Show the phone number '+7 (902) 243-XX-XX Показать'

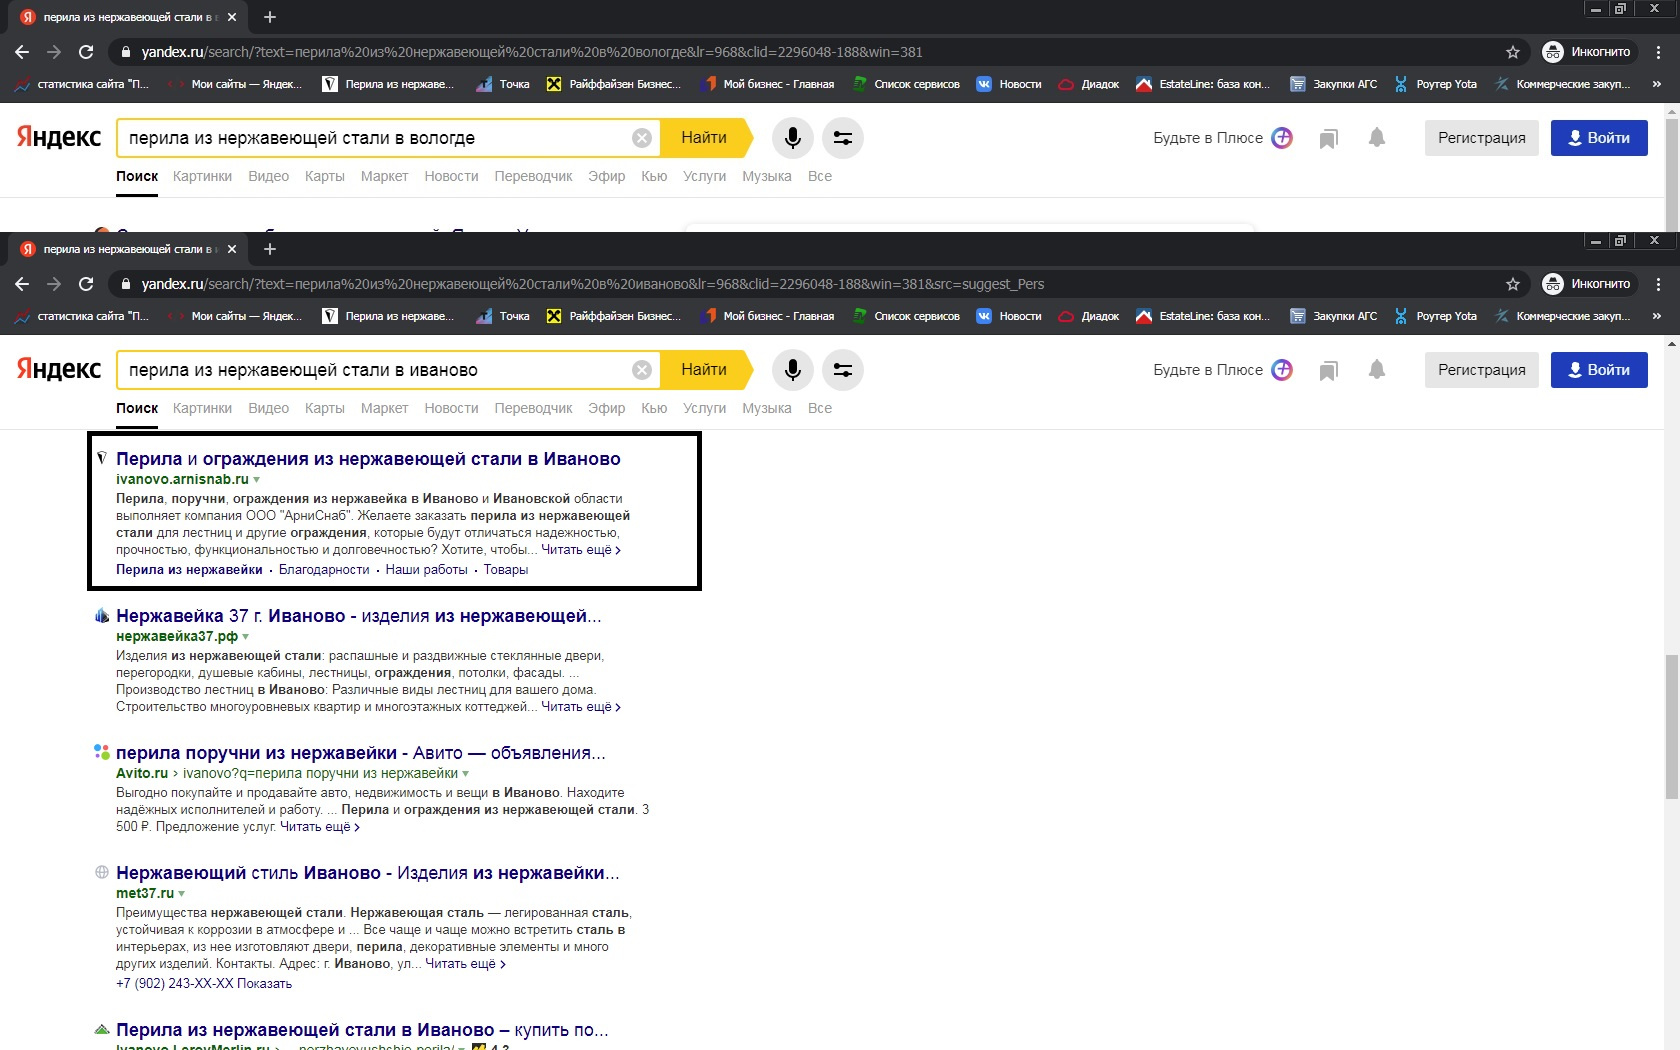pos(204,984)
